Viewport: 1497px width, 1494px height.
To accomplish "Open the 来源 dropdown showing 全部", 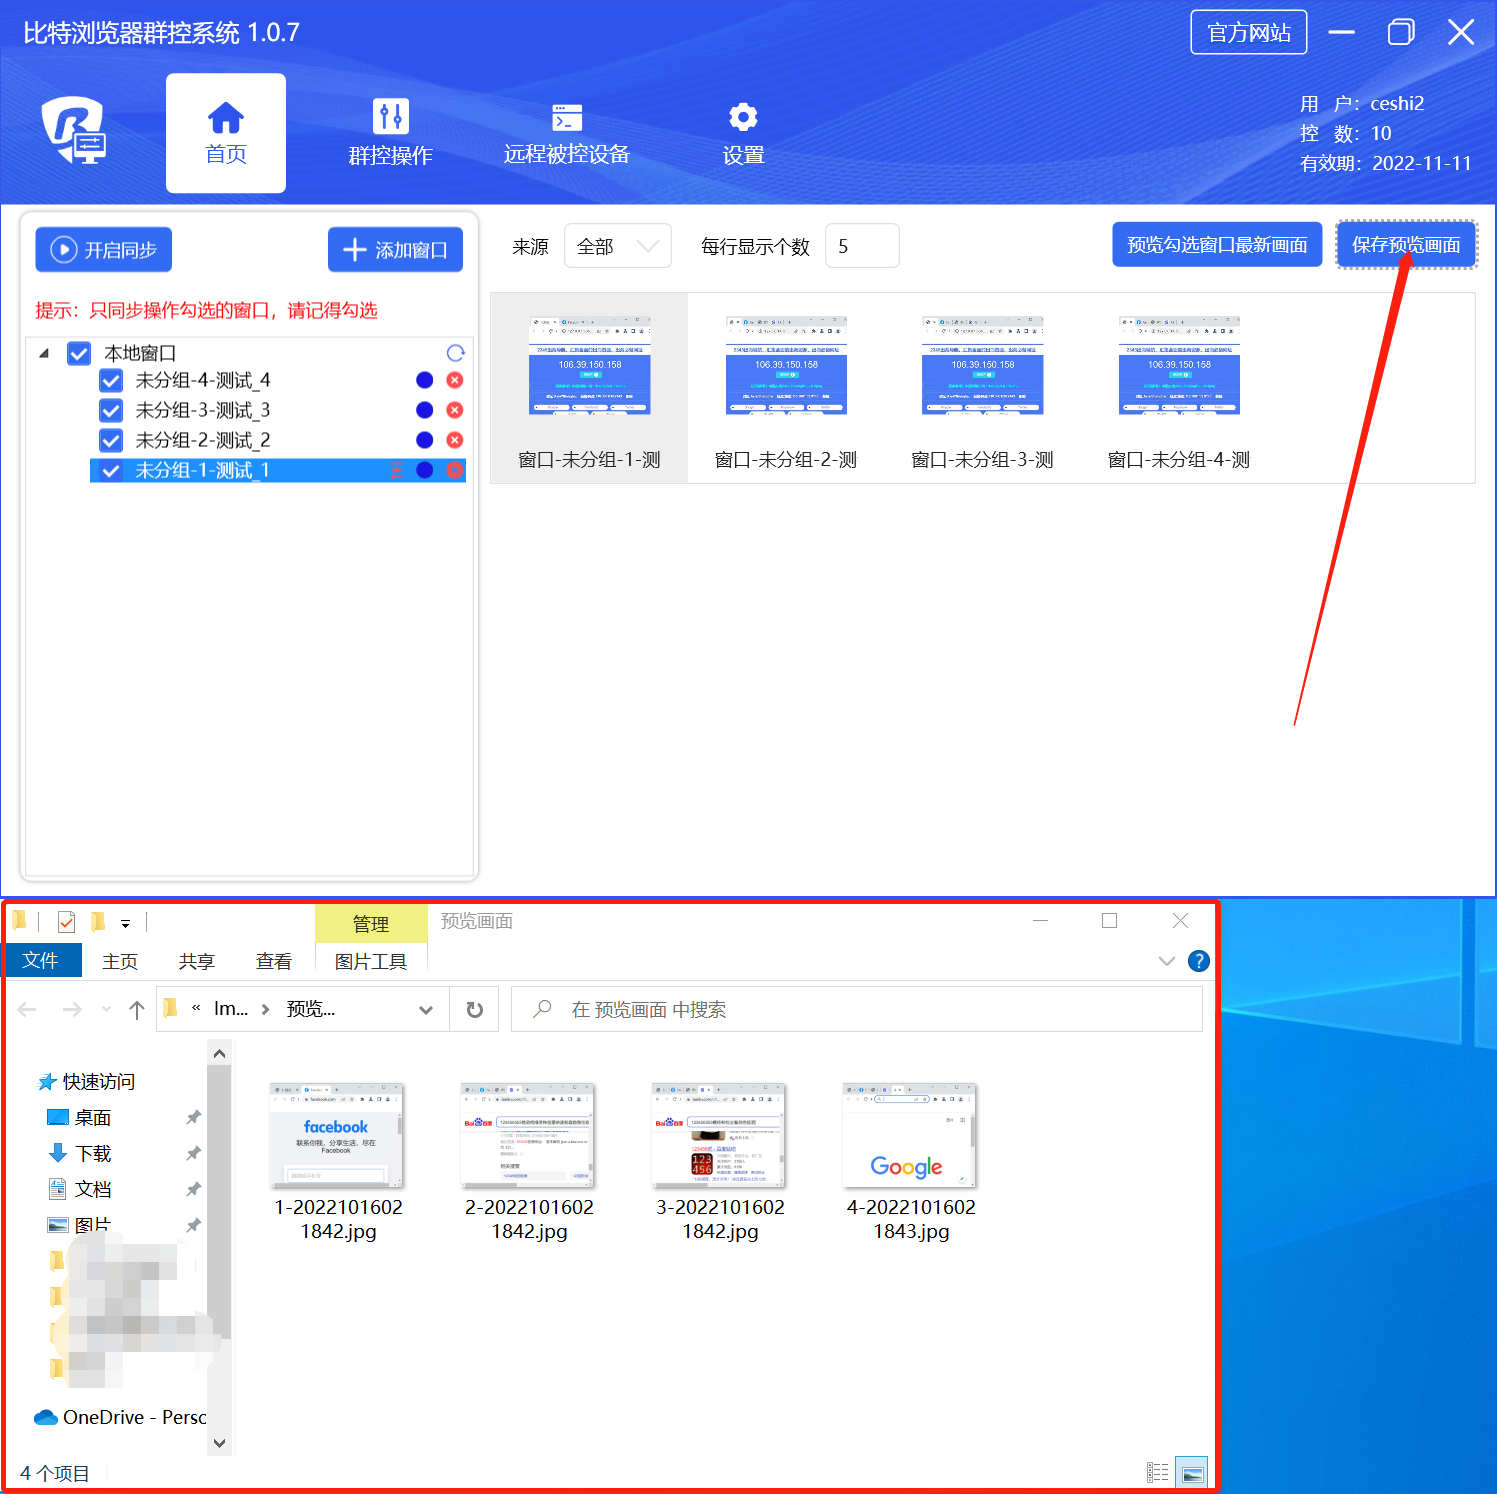I will tap(617, 246).
